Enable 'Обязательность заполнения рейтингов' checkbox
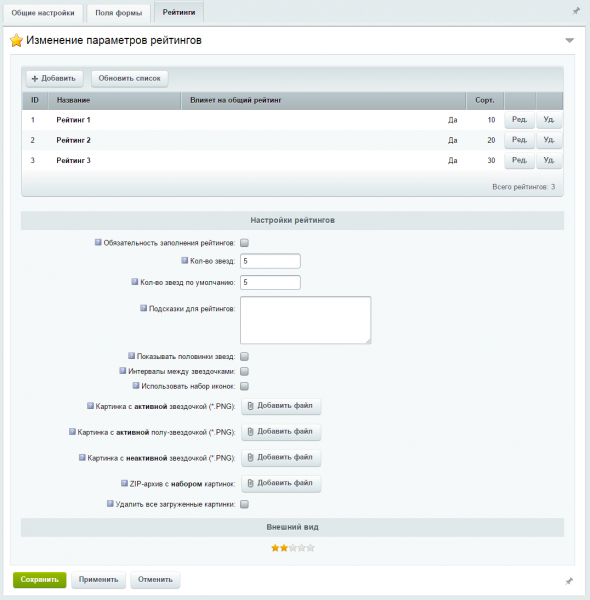590x600 pixels. 244,243
